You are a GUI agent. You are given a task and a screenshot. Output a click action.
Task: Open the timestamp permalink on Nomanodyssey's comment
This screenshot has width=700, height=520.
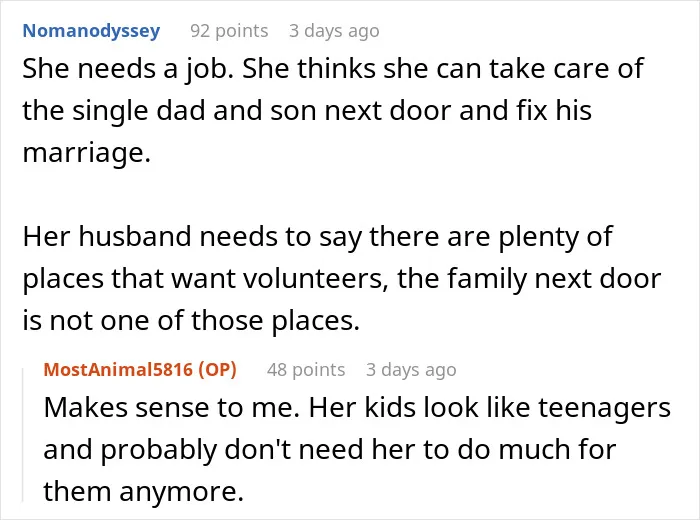[x=334, y=31]
